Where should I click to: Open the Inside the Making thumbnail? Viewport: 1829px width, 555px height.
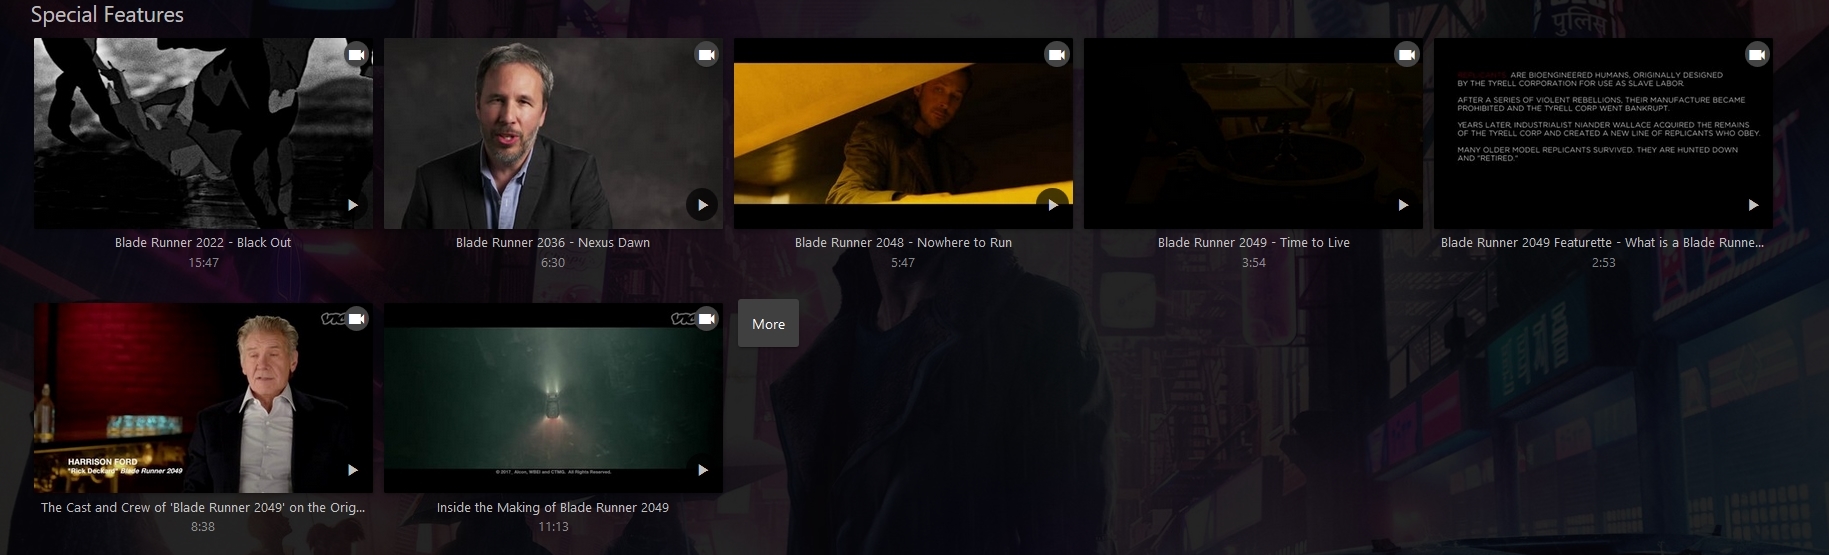[x=553, y=398]
